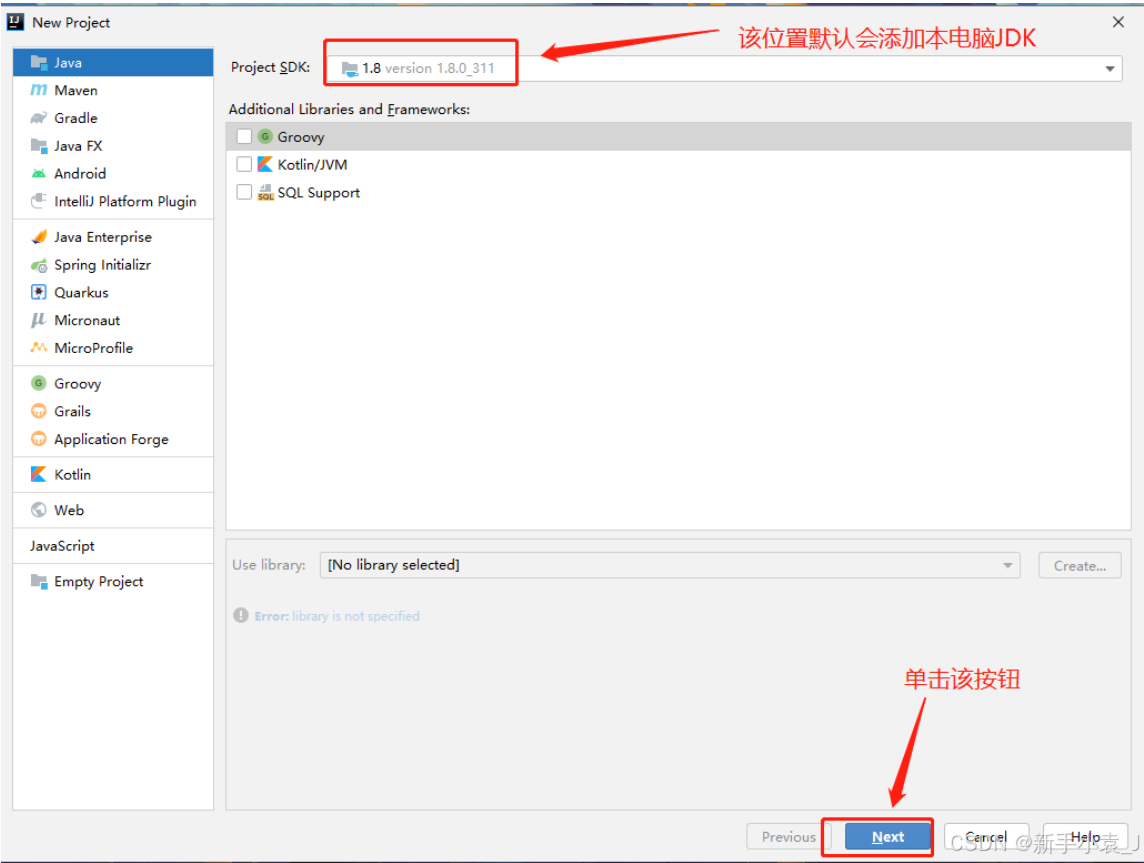This screenshot has width=1144, height=863.
Task: Click the SQL Support framework icon
Action: [x=266, y=193]
